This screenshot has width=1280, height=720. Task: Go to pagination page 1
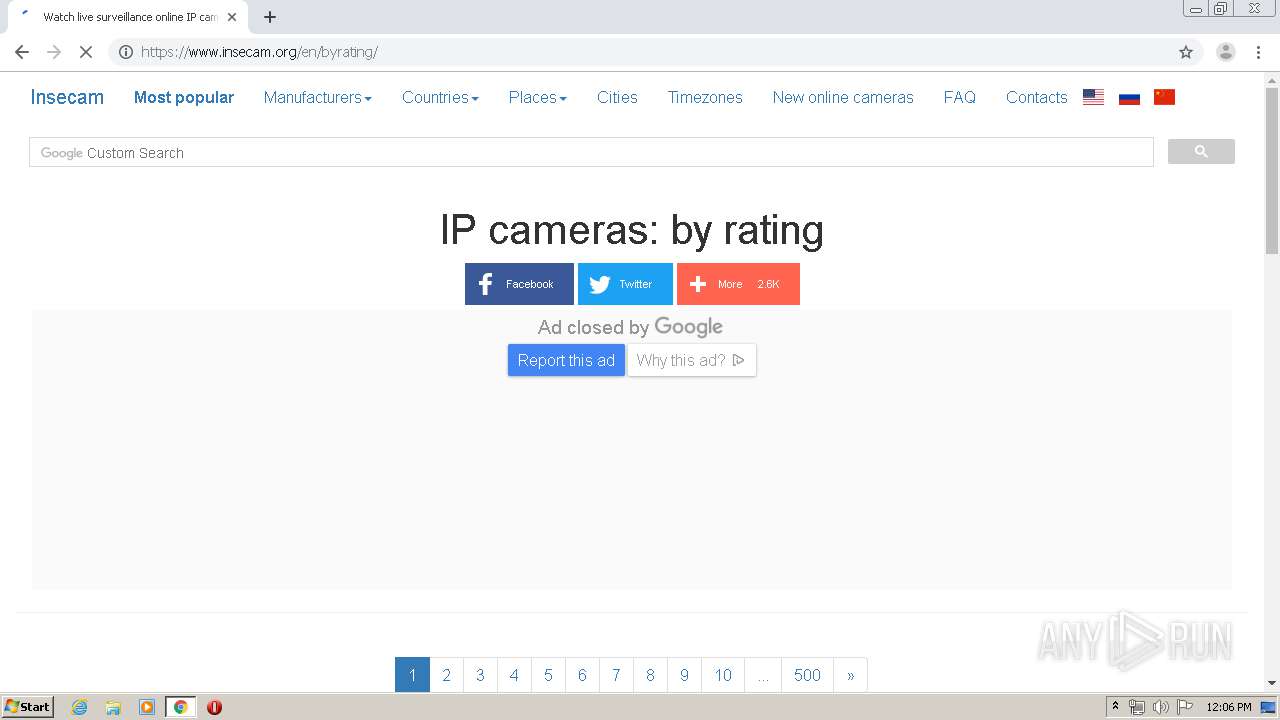tap(412, 675)
